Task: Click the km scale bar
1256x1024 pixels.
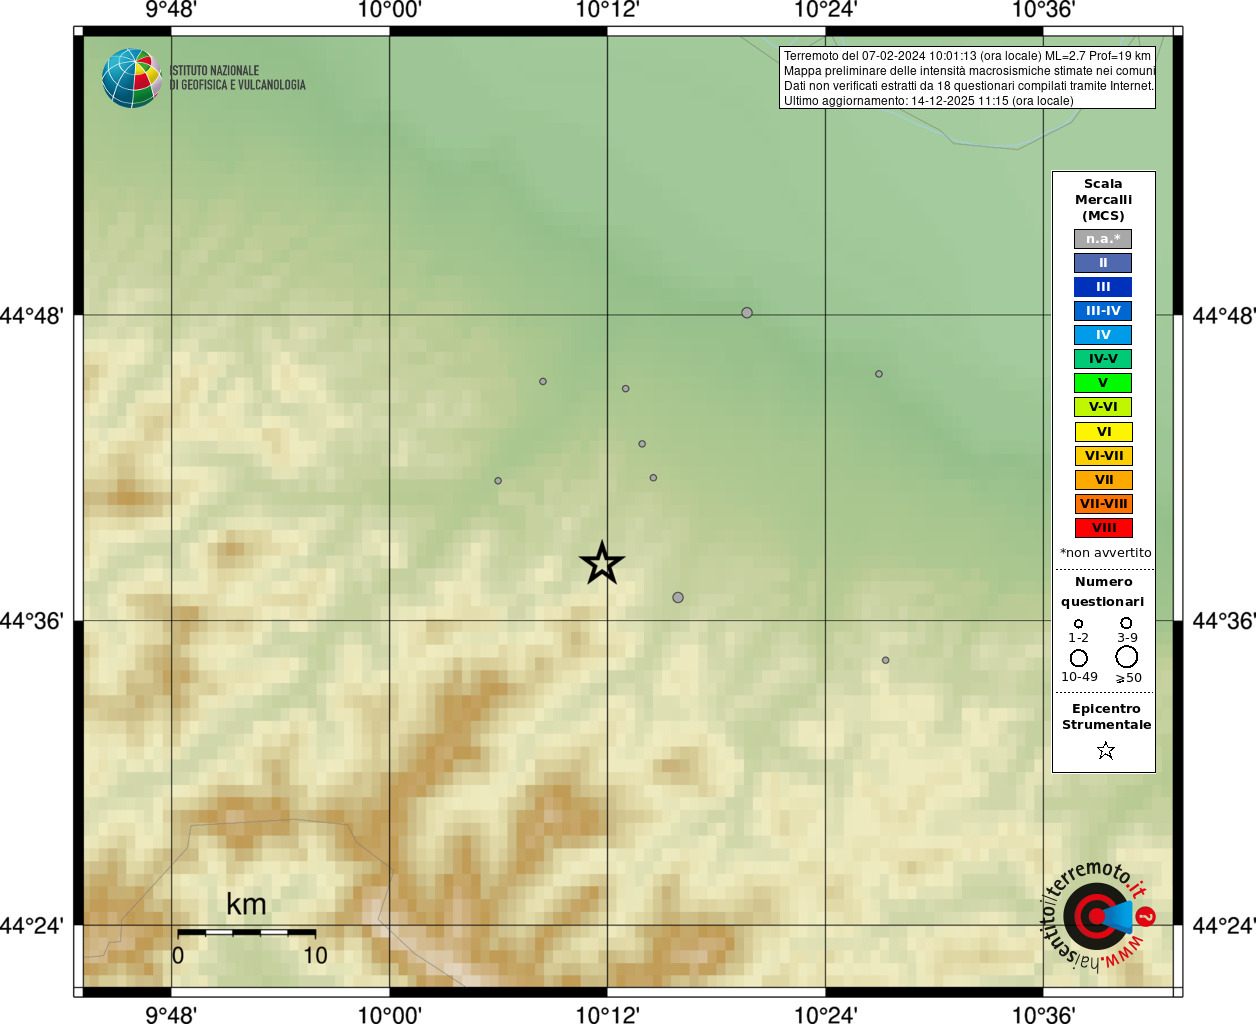Action: 247,932
